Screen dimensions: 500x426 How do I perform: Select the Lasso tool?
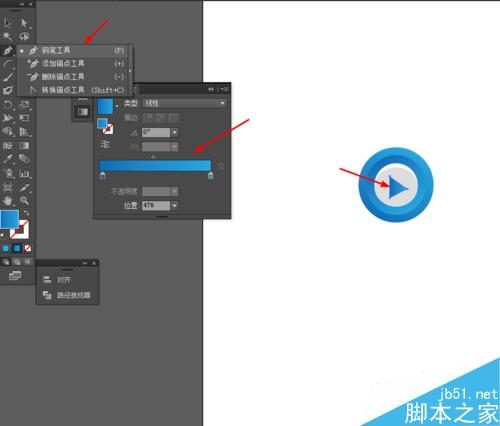pyautogui.click(x=24, y=37)
